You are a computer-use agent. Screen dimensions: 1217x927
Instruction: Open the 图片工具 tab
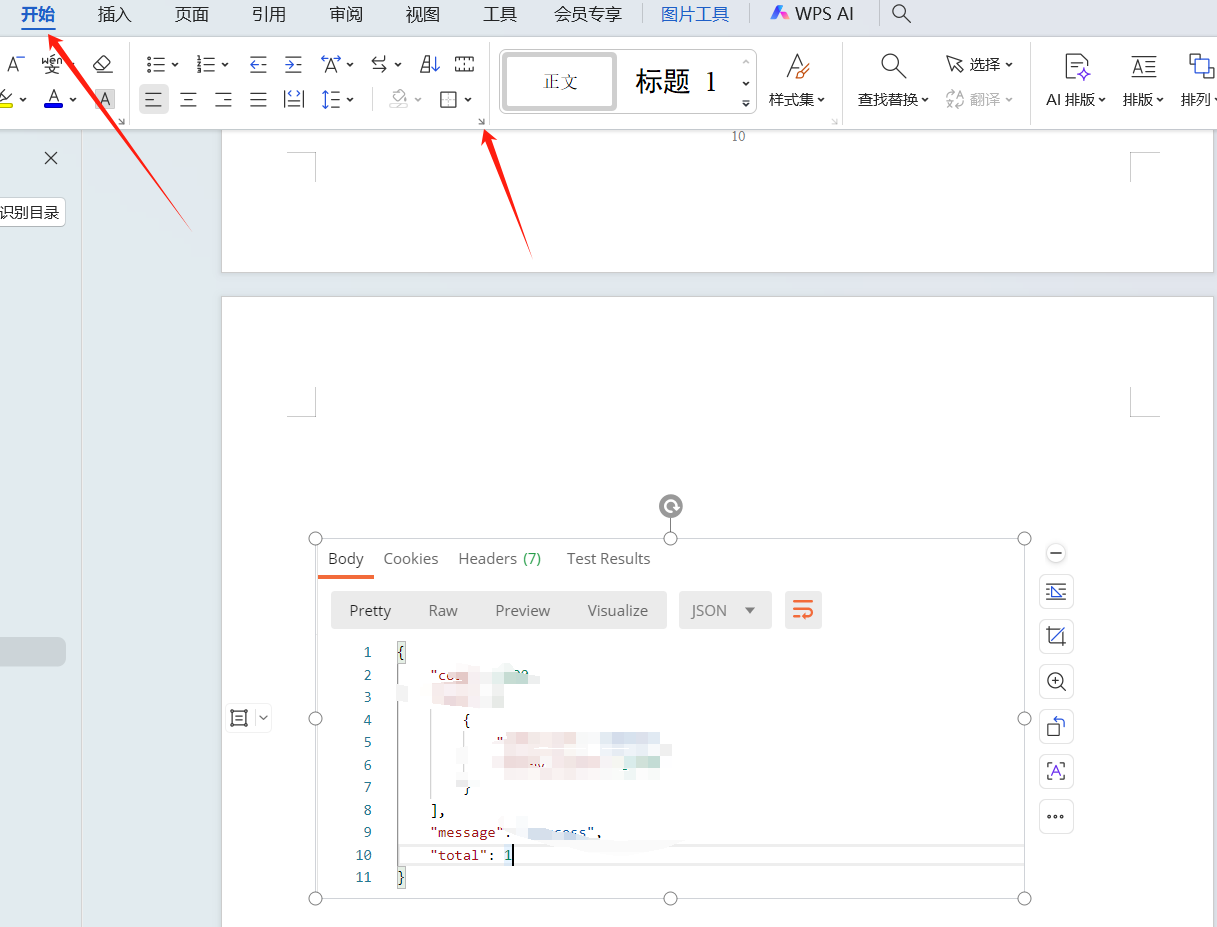[695, 14]
